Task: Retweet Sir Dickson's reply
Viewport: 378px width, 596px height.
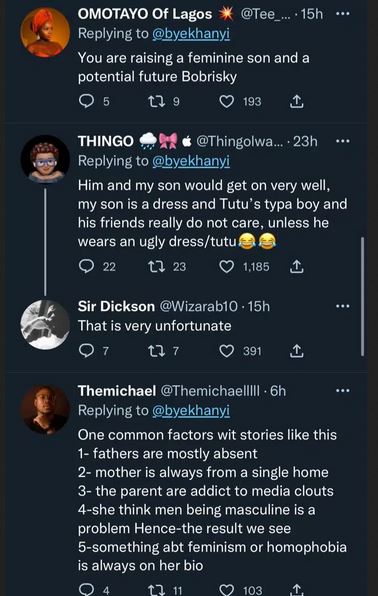Action: tap(156, 351)
